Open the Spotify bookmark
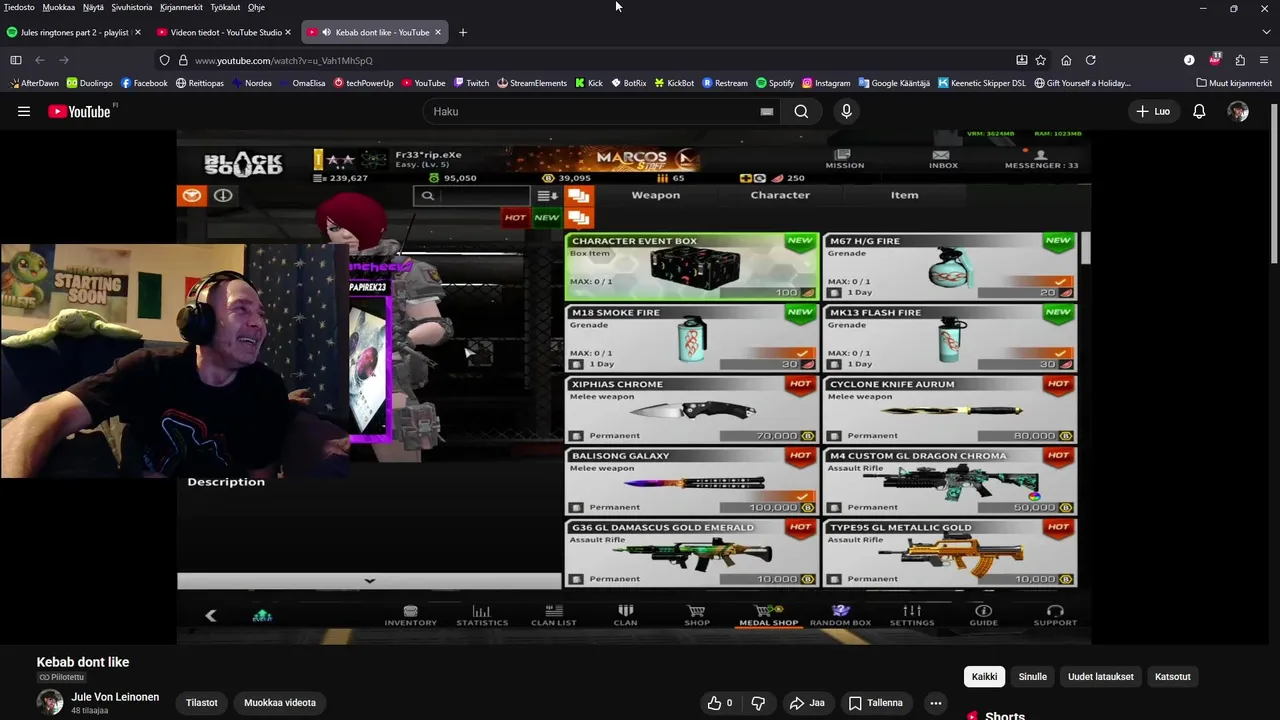Screen dimensions: 1280x720 (x=775, y=83)
